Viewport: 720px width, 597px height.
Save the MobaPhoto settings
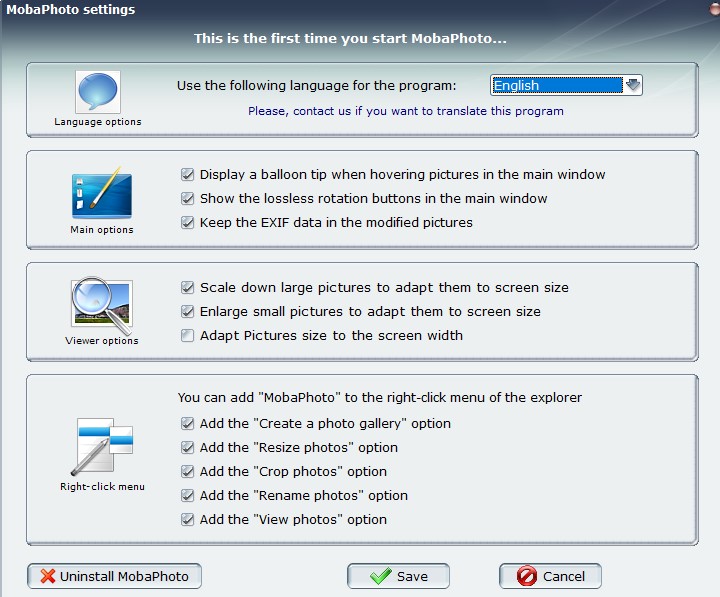coord(398,576)
